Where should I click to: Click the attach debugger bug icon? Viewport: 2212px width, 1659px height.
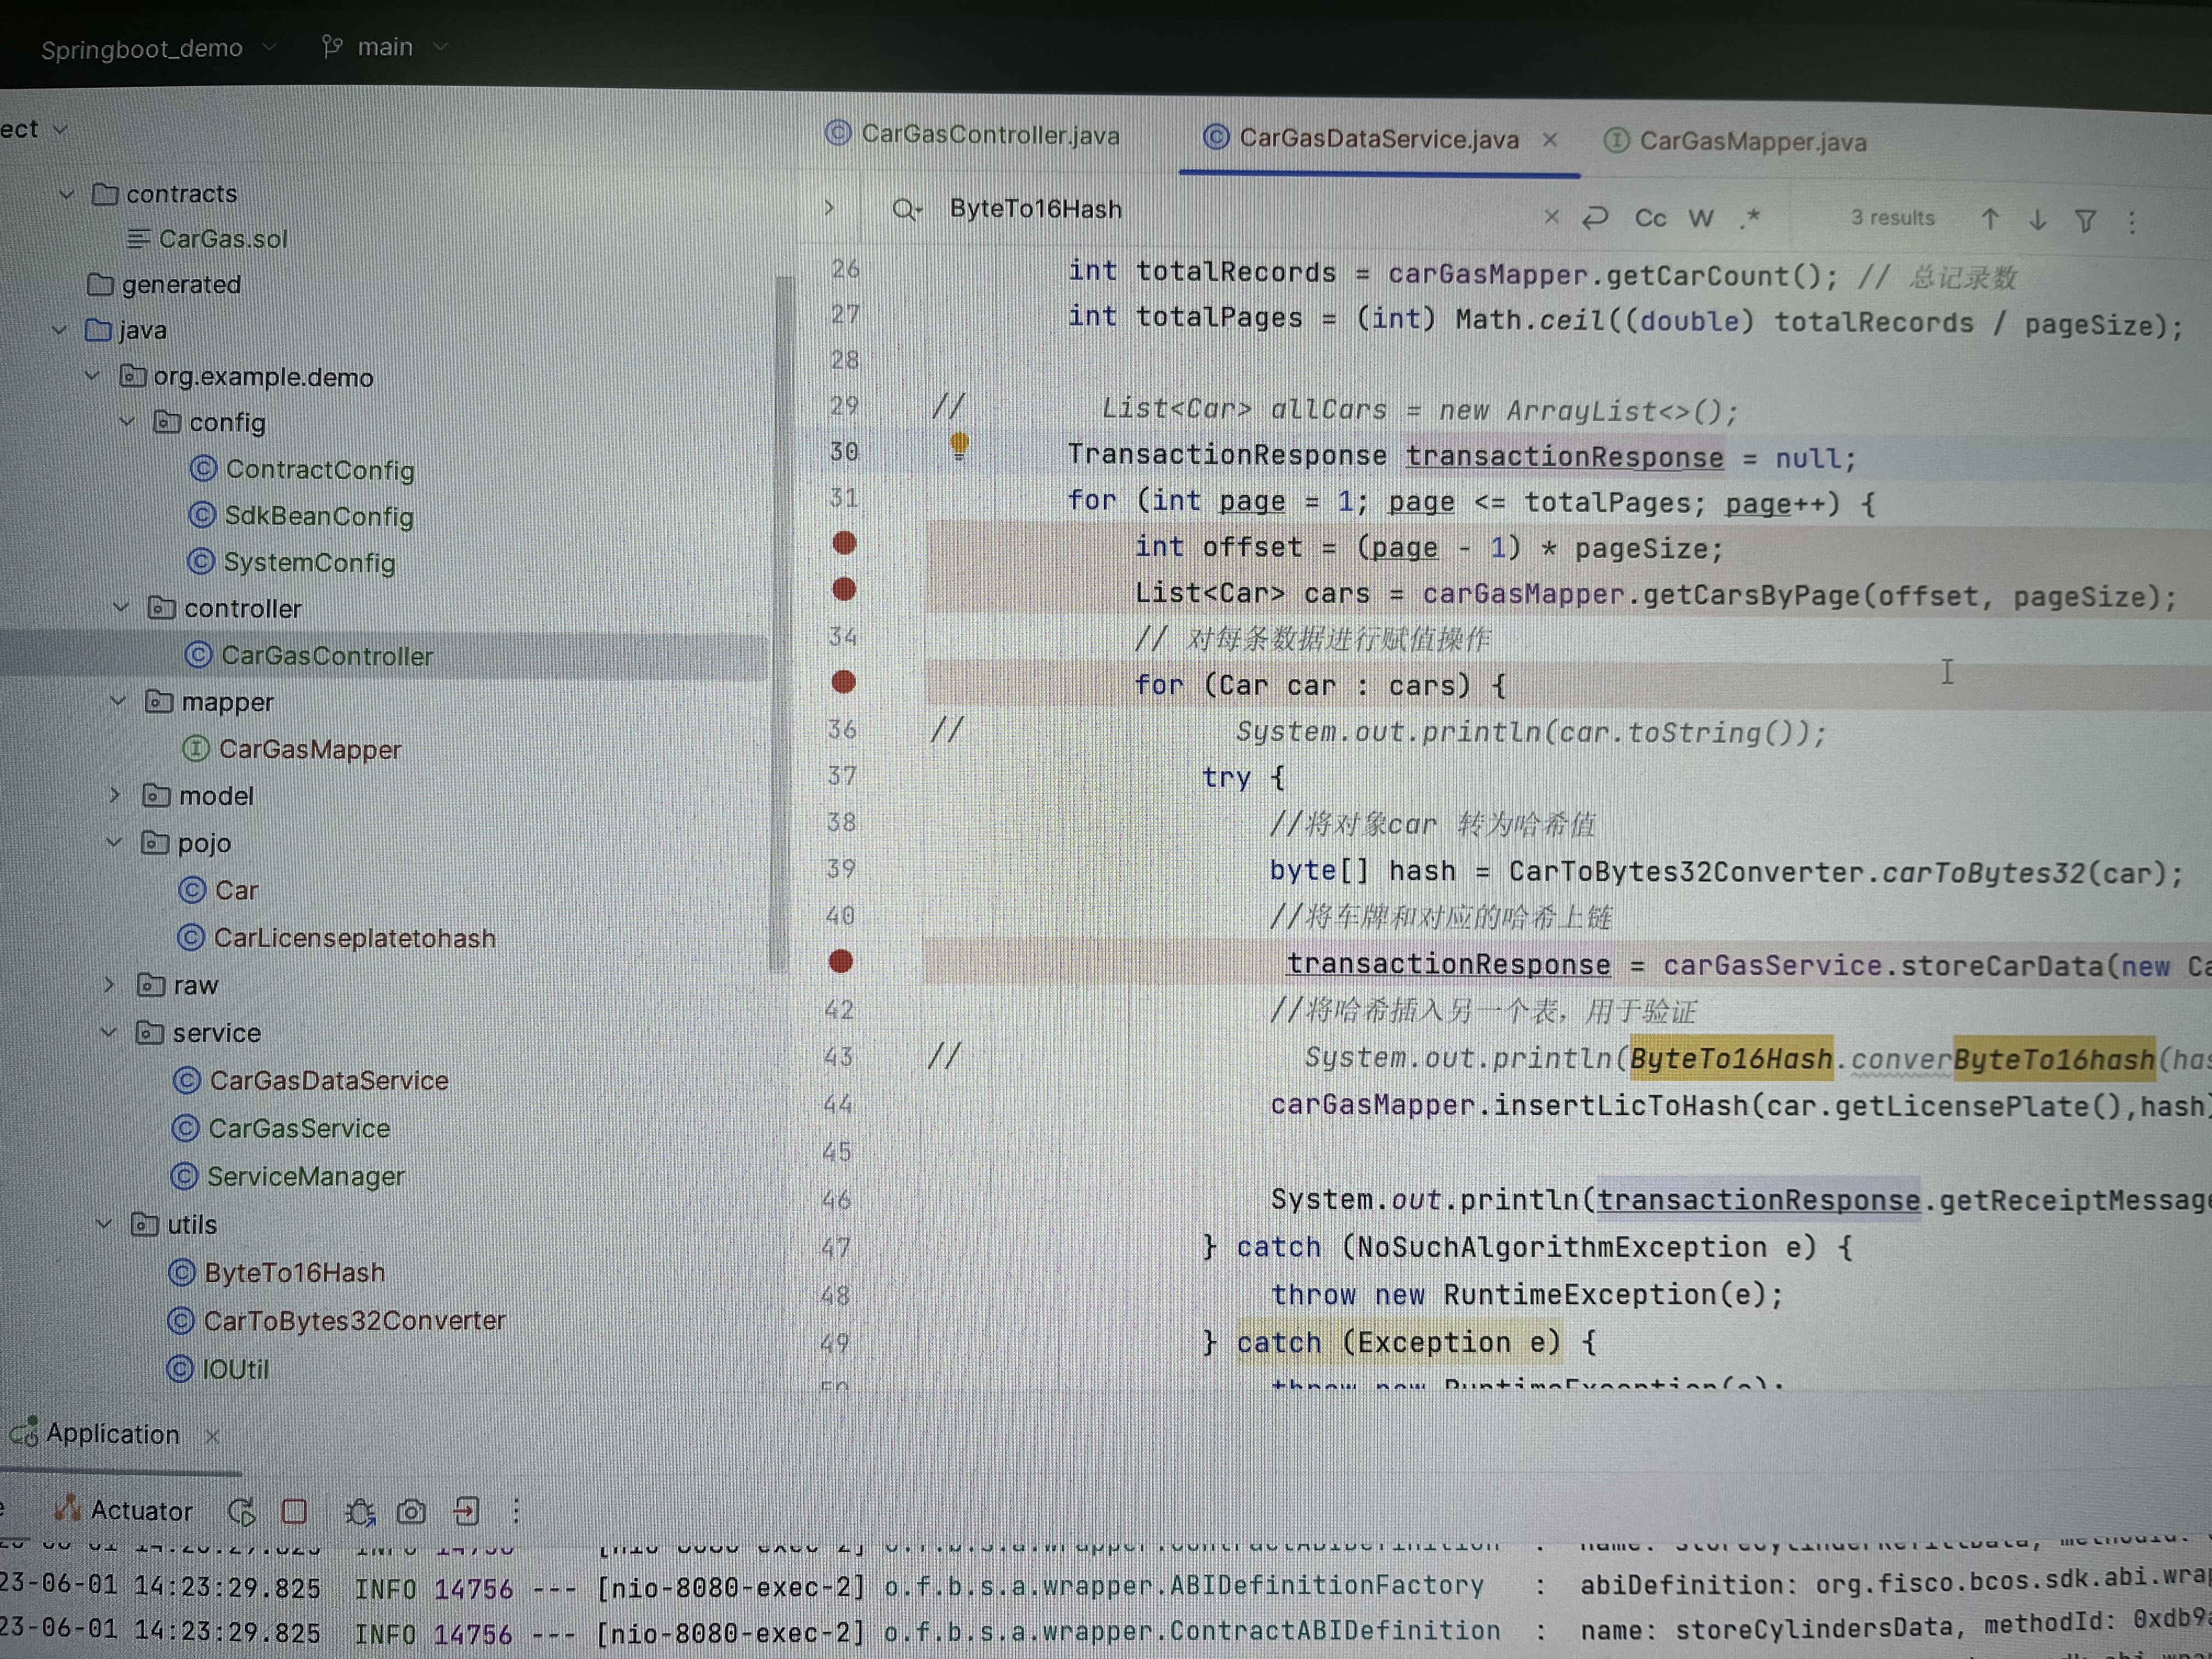(x=360, y=1512)
